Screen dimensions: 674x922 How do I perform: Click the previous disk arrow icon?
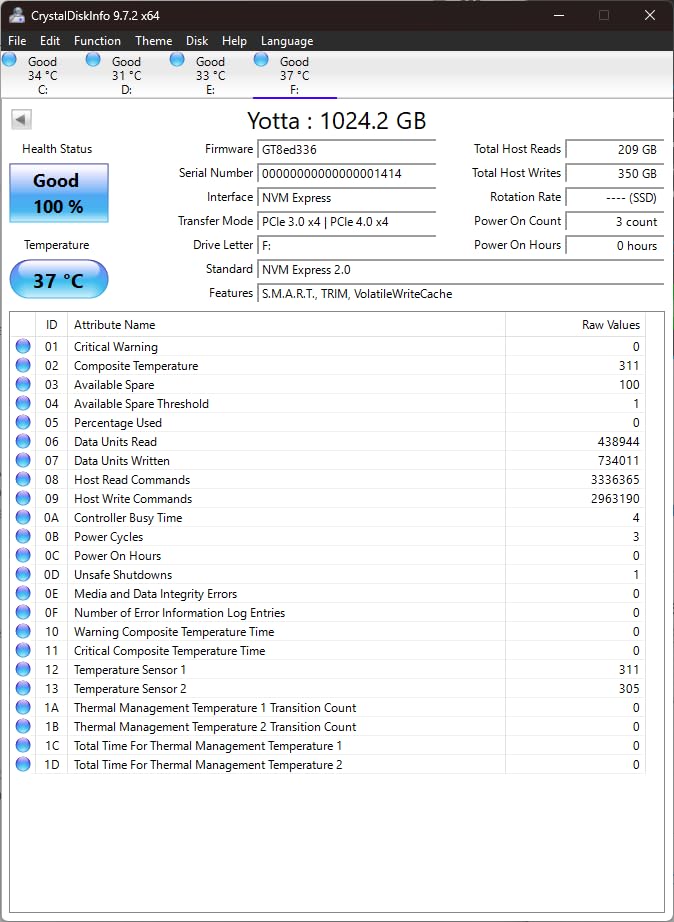pos(21,120)
